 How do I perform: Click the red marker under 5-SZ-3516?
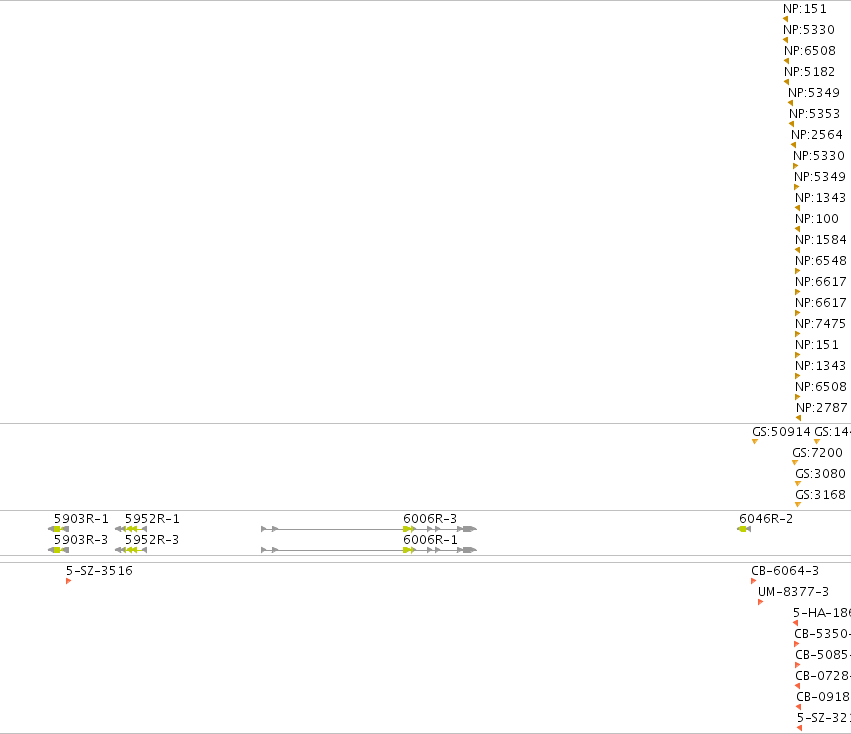tap(68, 581)
